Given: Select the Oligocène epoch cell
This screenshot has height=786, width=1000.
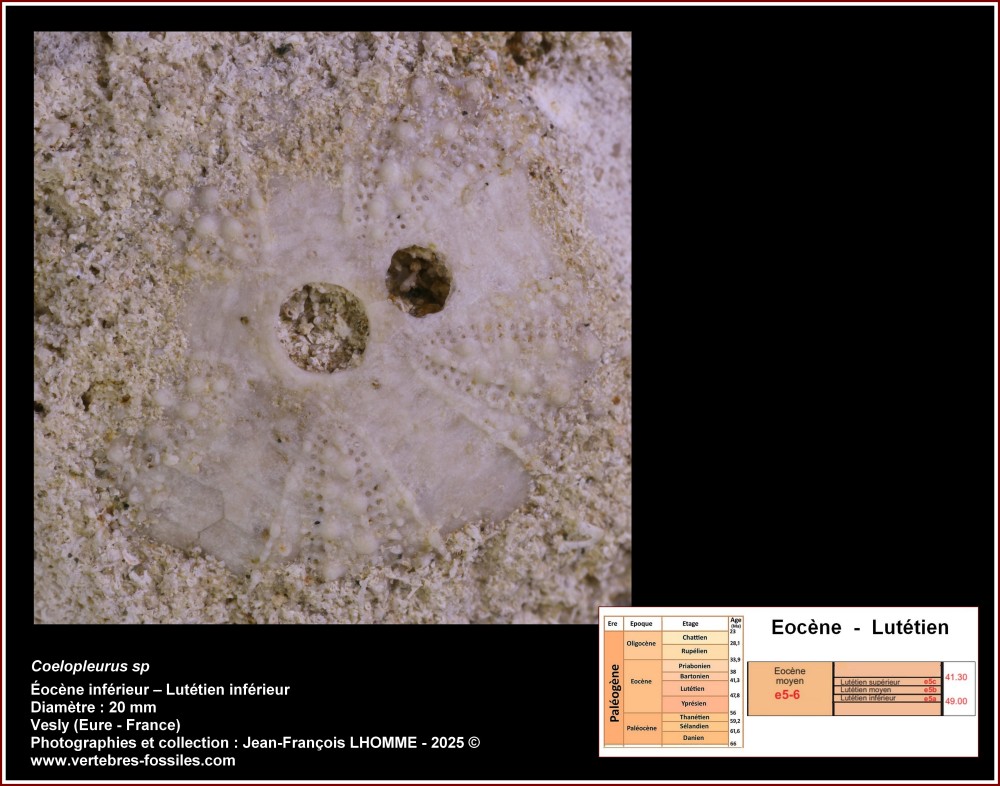Looking at the screenshot, I should 643,644.
